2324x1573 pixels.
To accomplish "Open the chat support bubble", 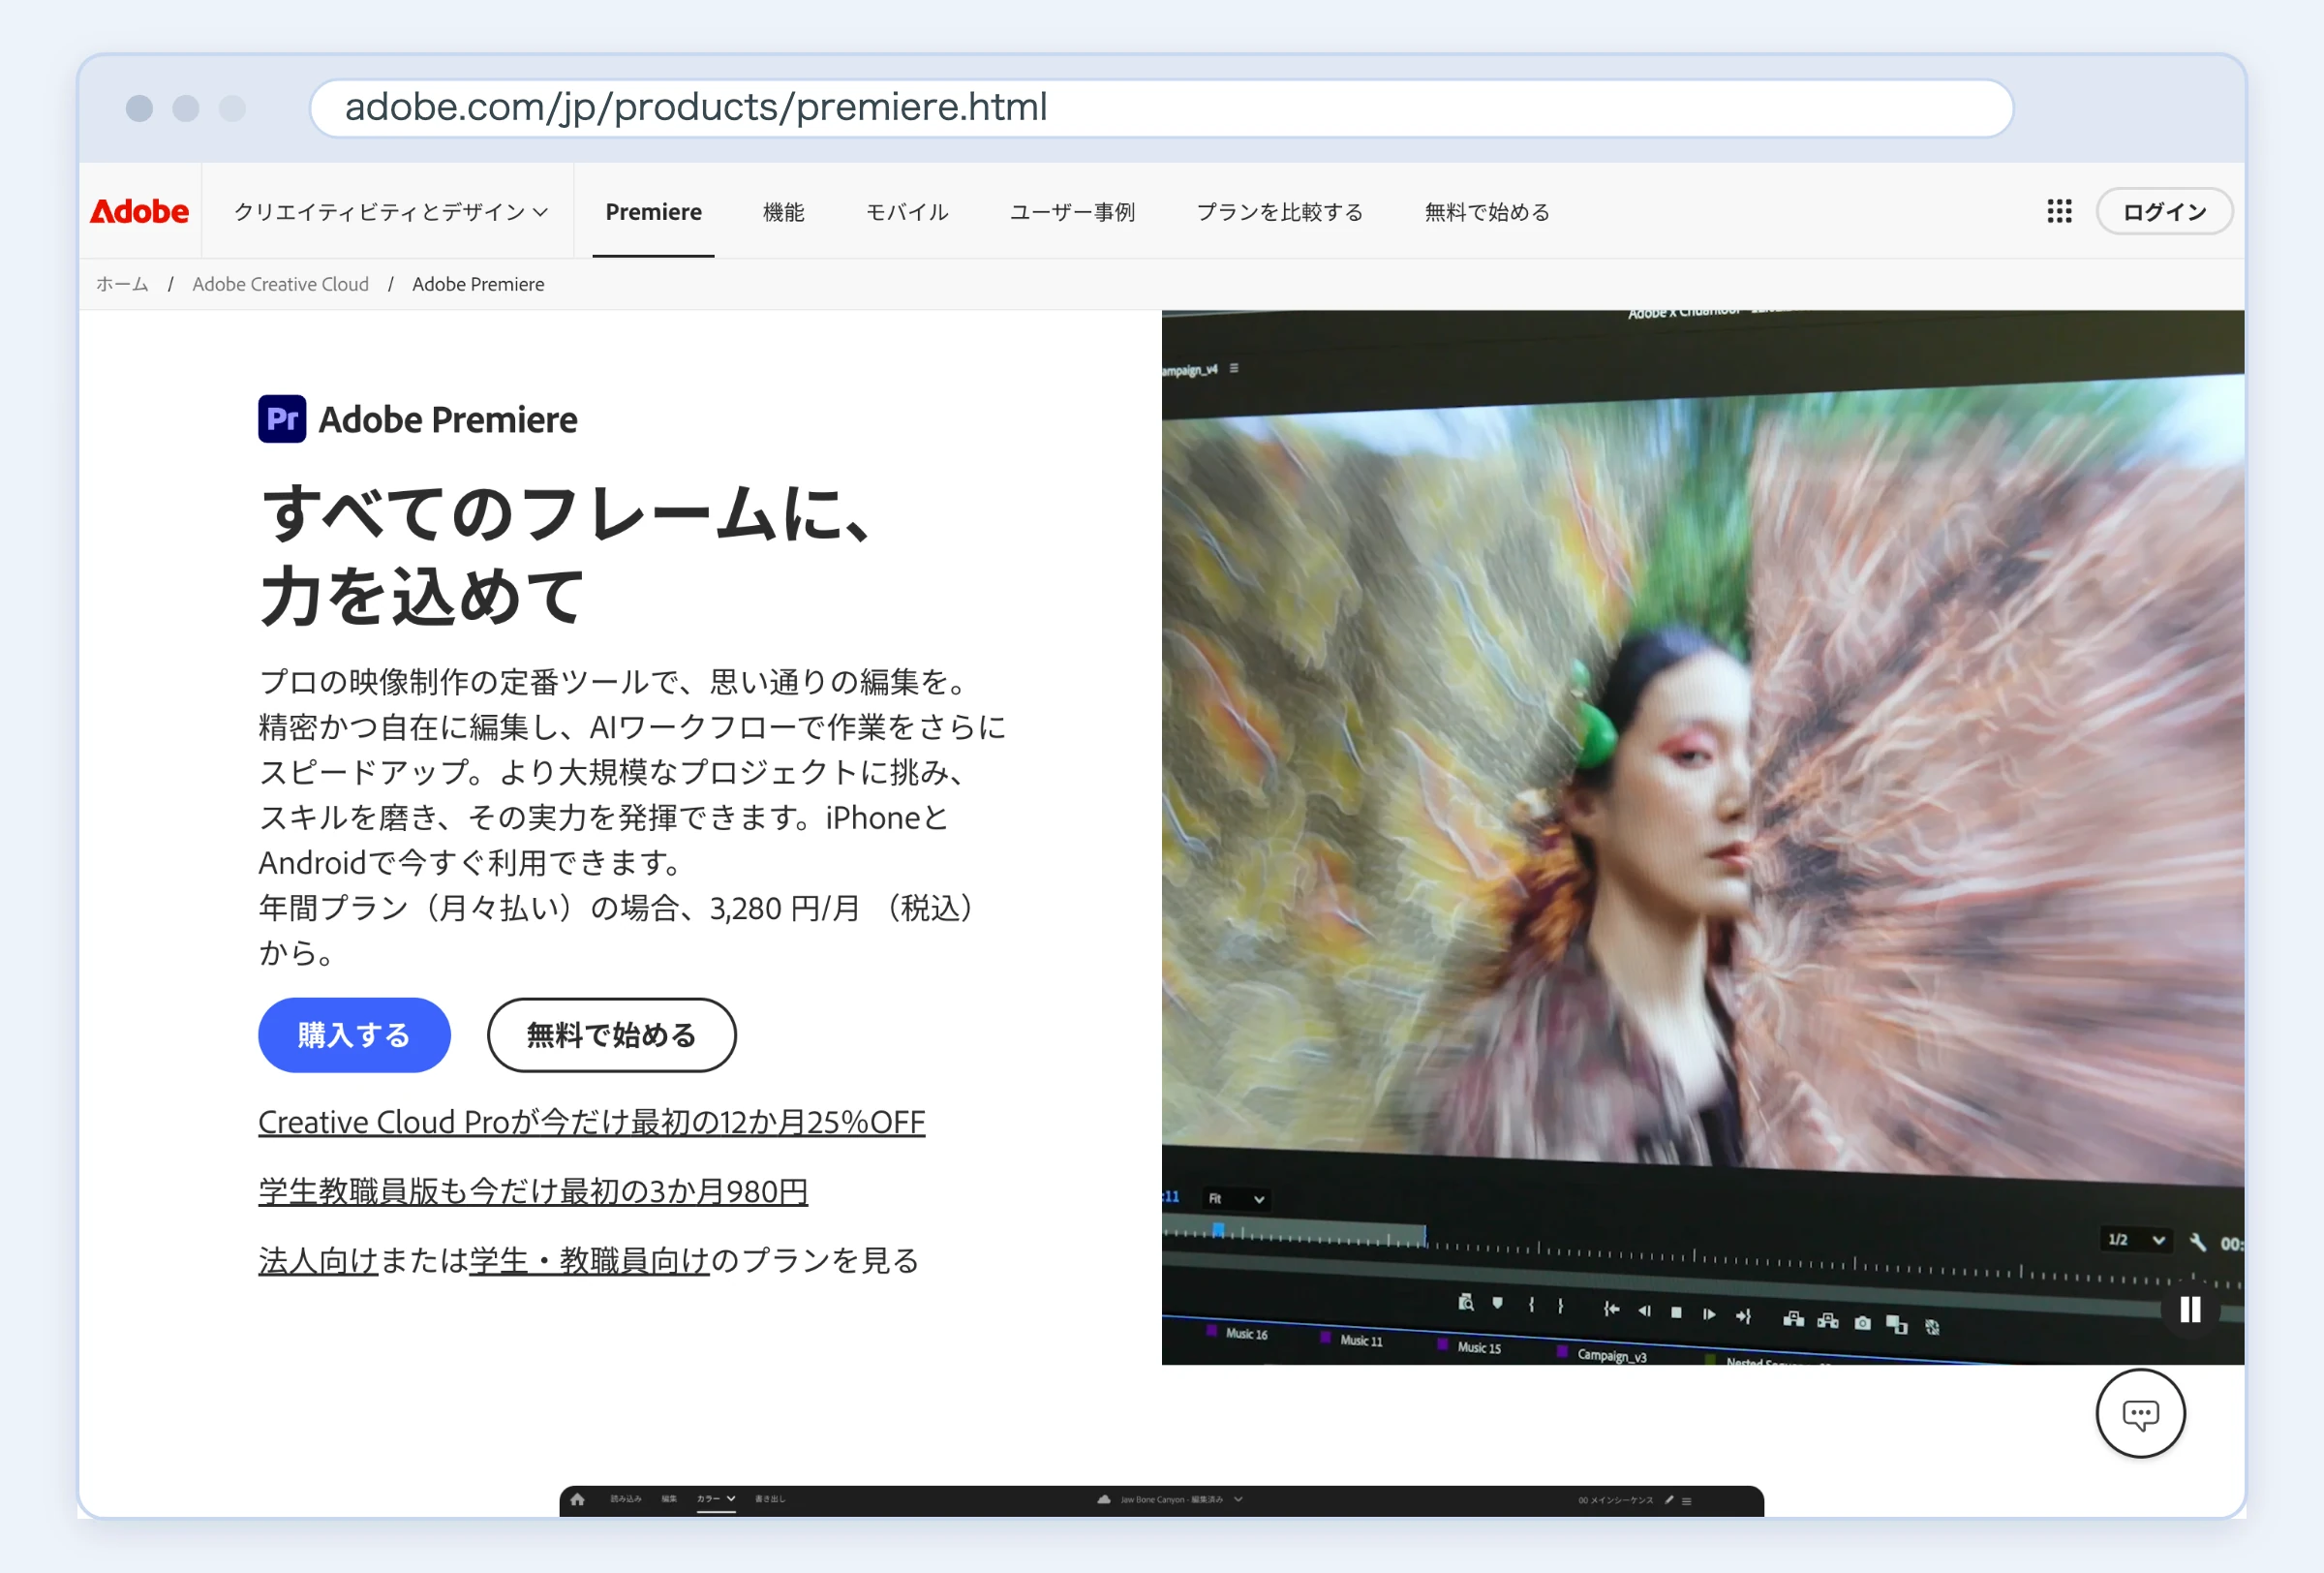I will [2140, 1413].
